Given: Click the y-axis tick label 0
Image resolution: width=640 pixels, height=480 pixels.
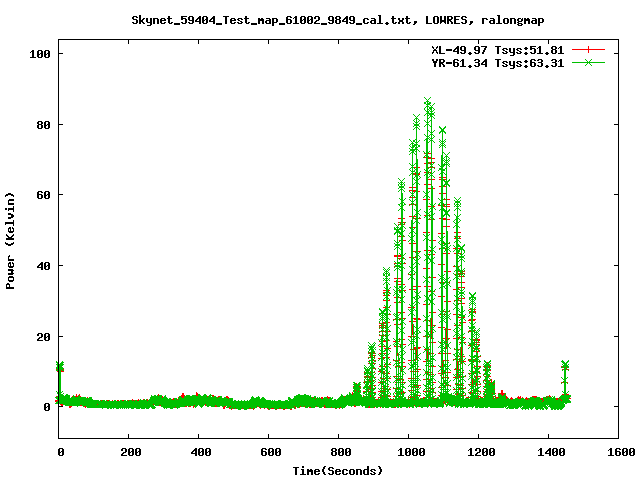Looking at the screenshot, I should coord(47,407).
